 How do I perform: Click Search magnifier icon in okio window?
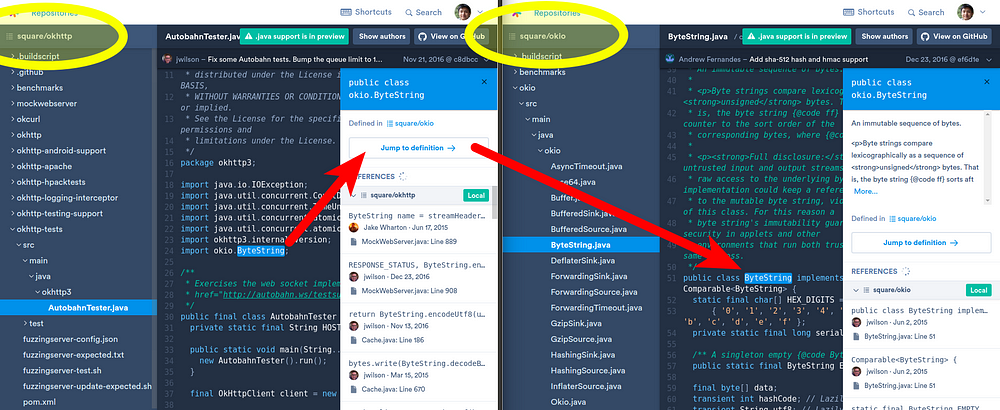tap(911, 12)
